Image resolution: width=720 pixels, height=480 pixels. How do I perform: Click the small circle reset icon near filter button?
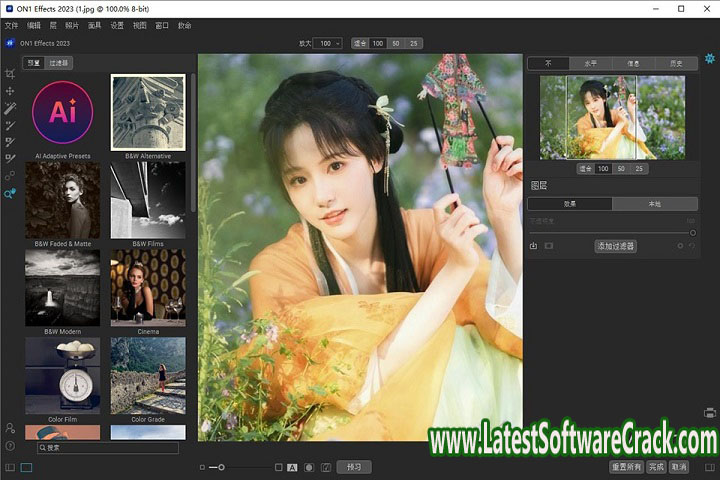(680, 246)
